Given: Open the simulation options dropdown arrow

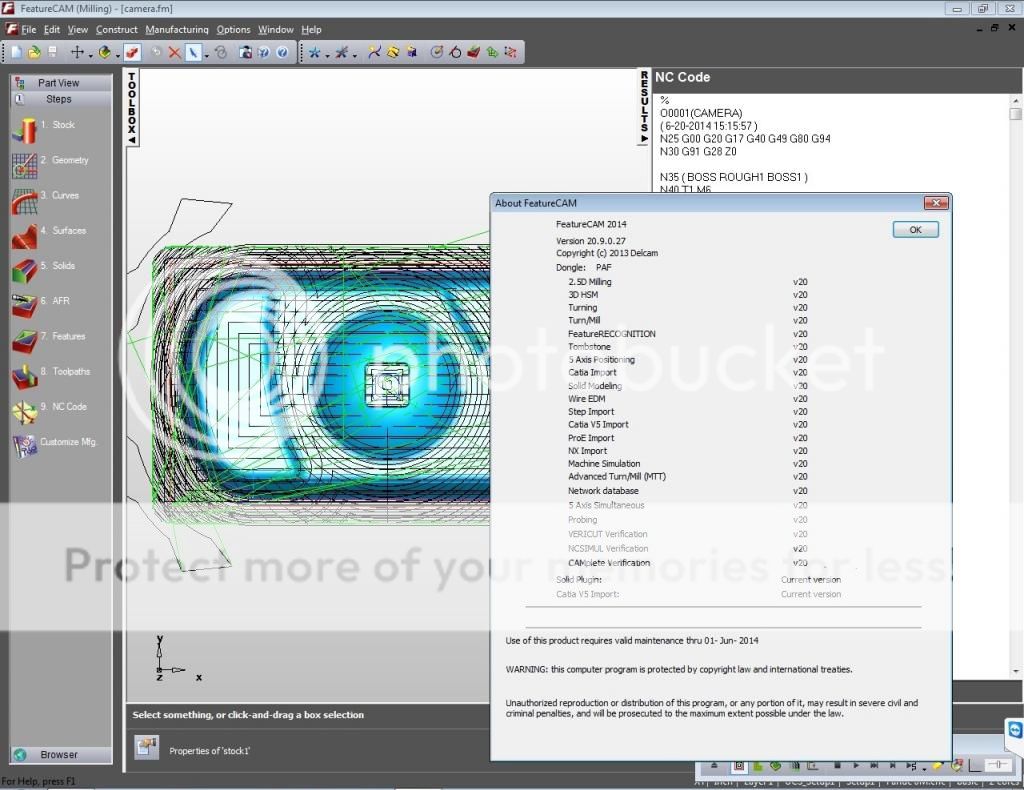Looking at the screenshot, I should tap(923, 769).
